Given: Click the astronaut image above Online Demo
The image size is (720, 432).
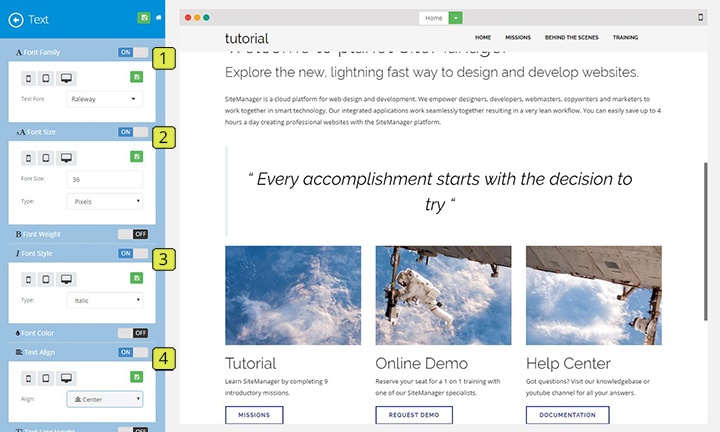Looking at the screenshot, I should (x=443, y=295).
